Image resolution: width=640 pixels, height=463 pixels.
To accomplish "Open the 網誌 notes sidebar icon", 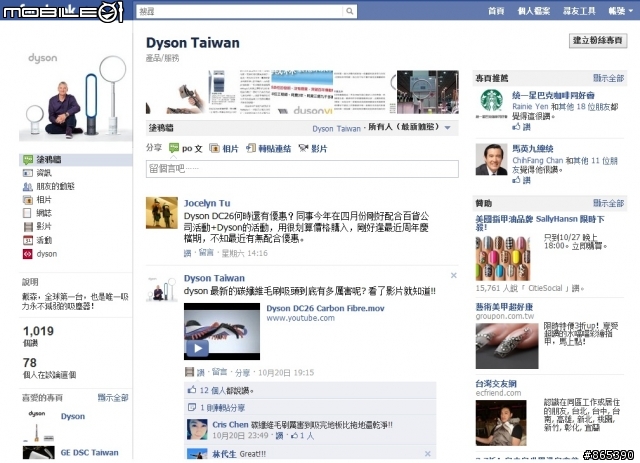I will pos(27,213).
